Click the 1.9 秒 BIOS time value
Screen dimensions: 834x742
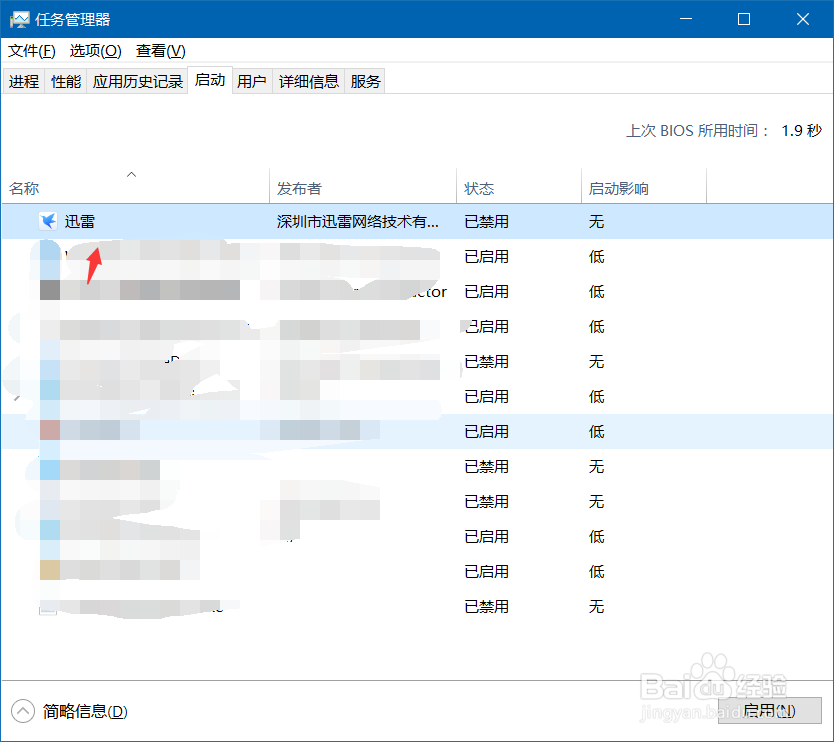coord(802,131)
